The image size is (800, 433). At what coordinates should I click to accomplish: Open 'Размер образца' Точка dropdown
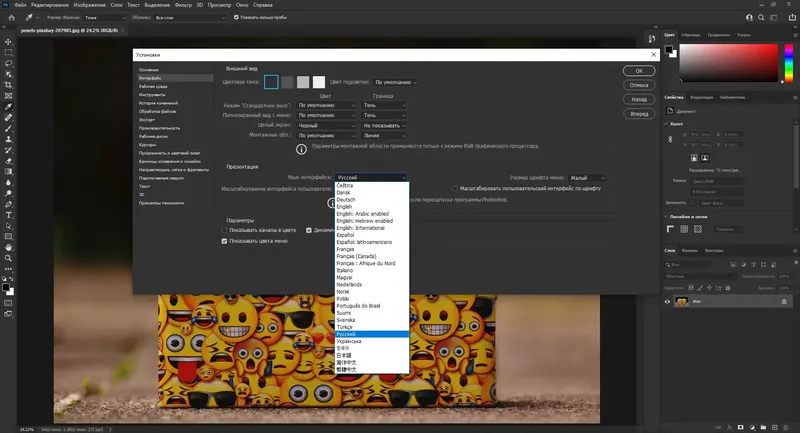click(105, 17)
